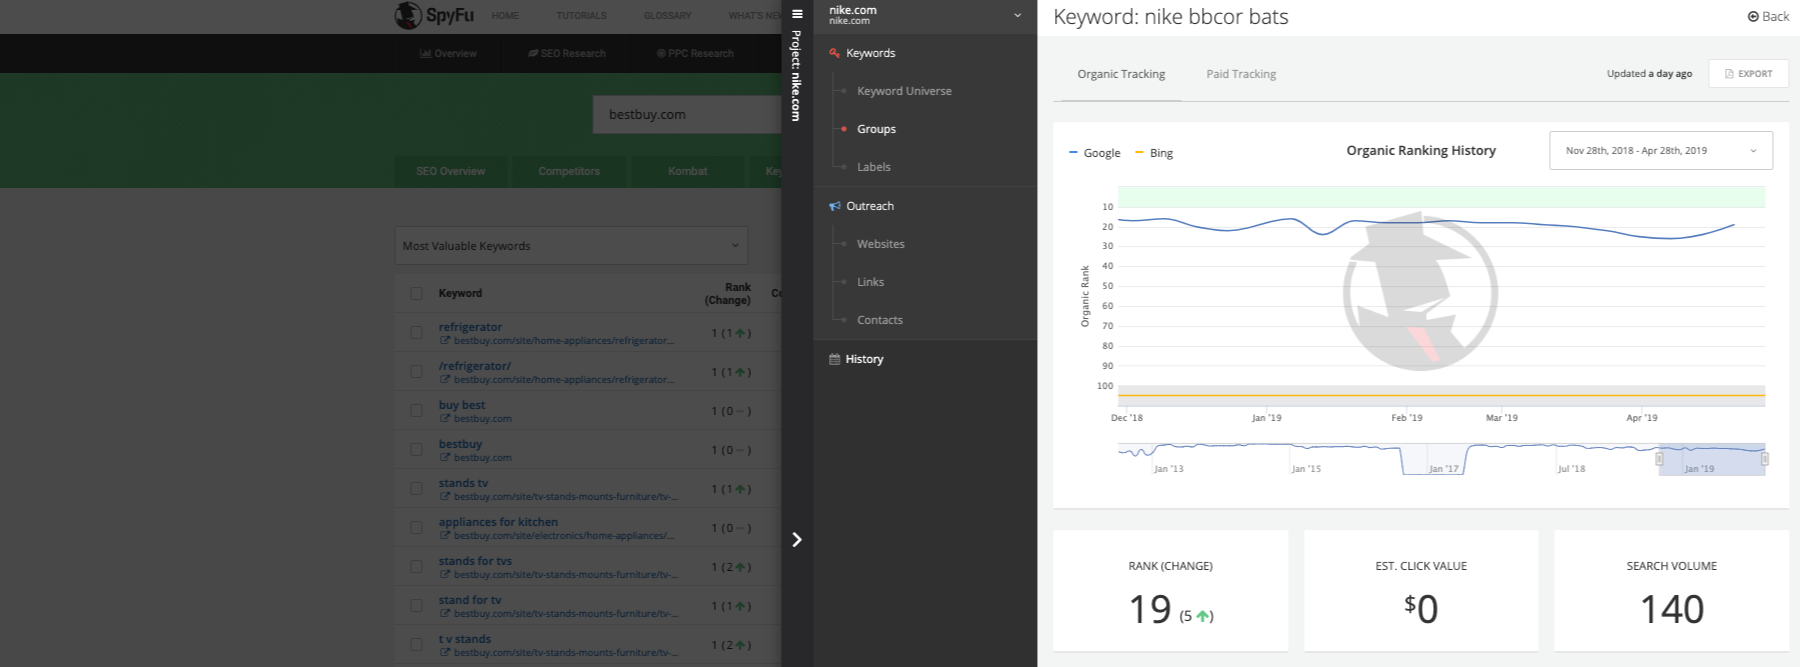Click the right handle of timeline range slider
This screenshot has width=1800, height=667.
click(x=1765, y=459)
